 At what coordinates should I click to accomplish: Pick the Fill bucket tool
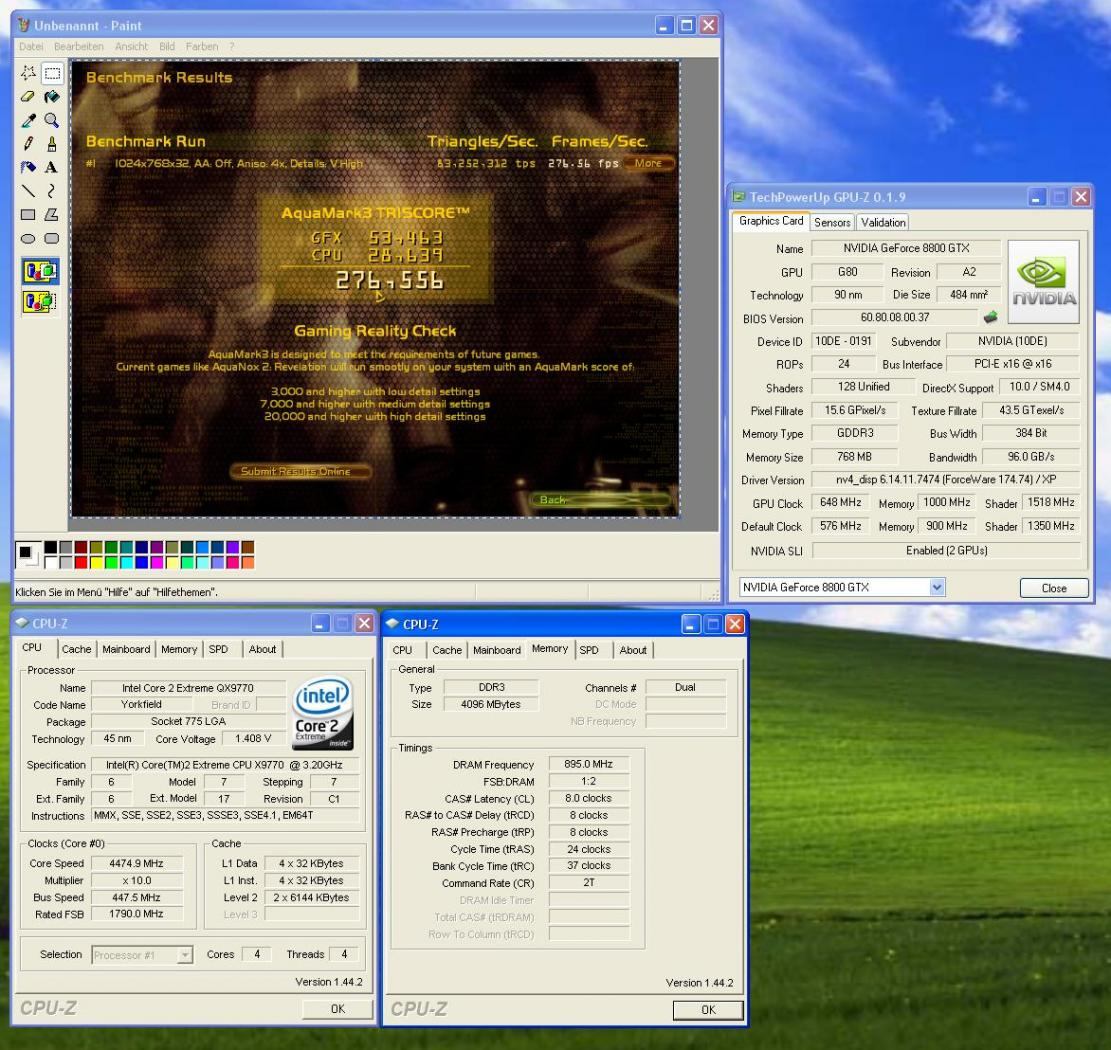(51, 97)
